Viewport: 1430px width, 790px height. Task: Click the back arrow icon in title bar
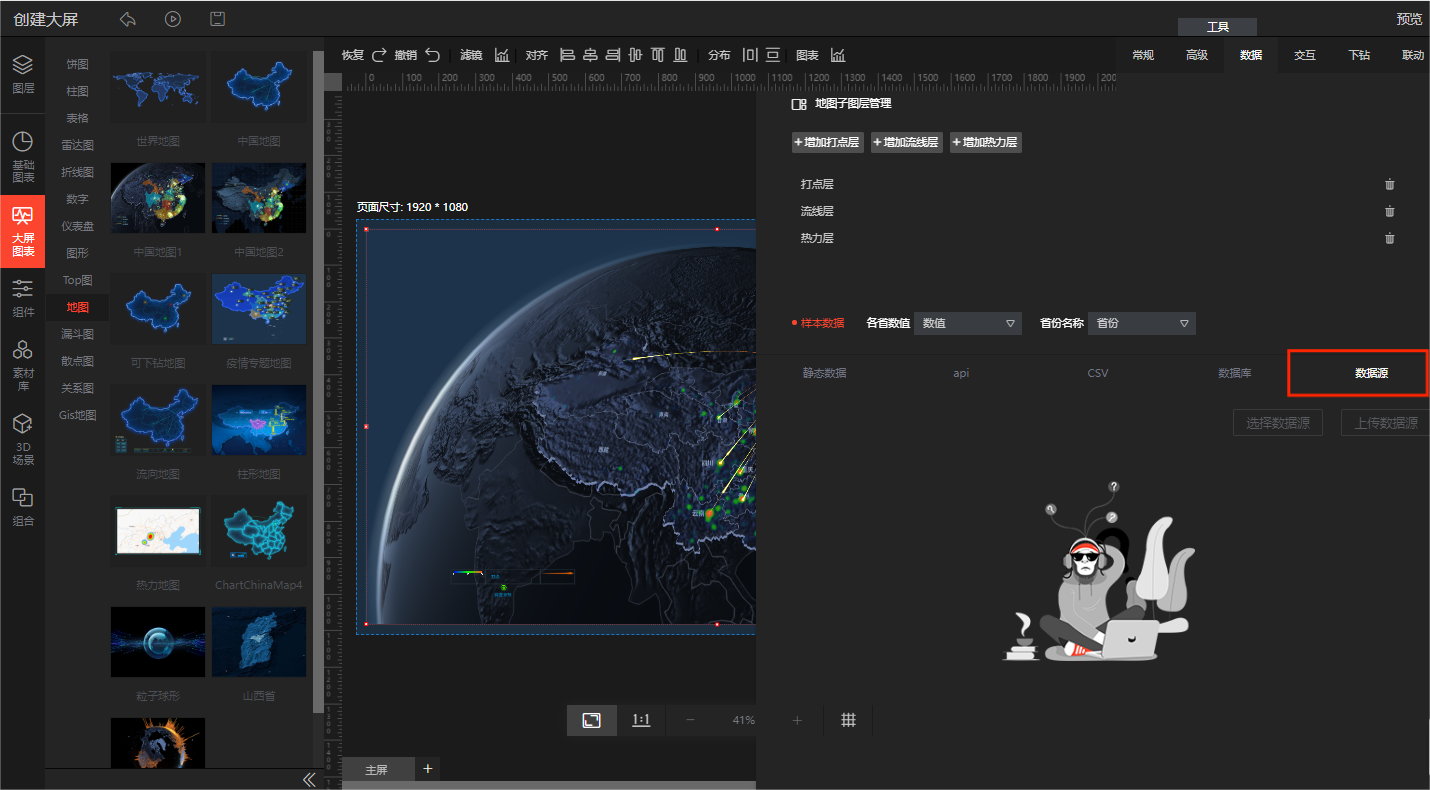[127, 19]
